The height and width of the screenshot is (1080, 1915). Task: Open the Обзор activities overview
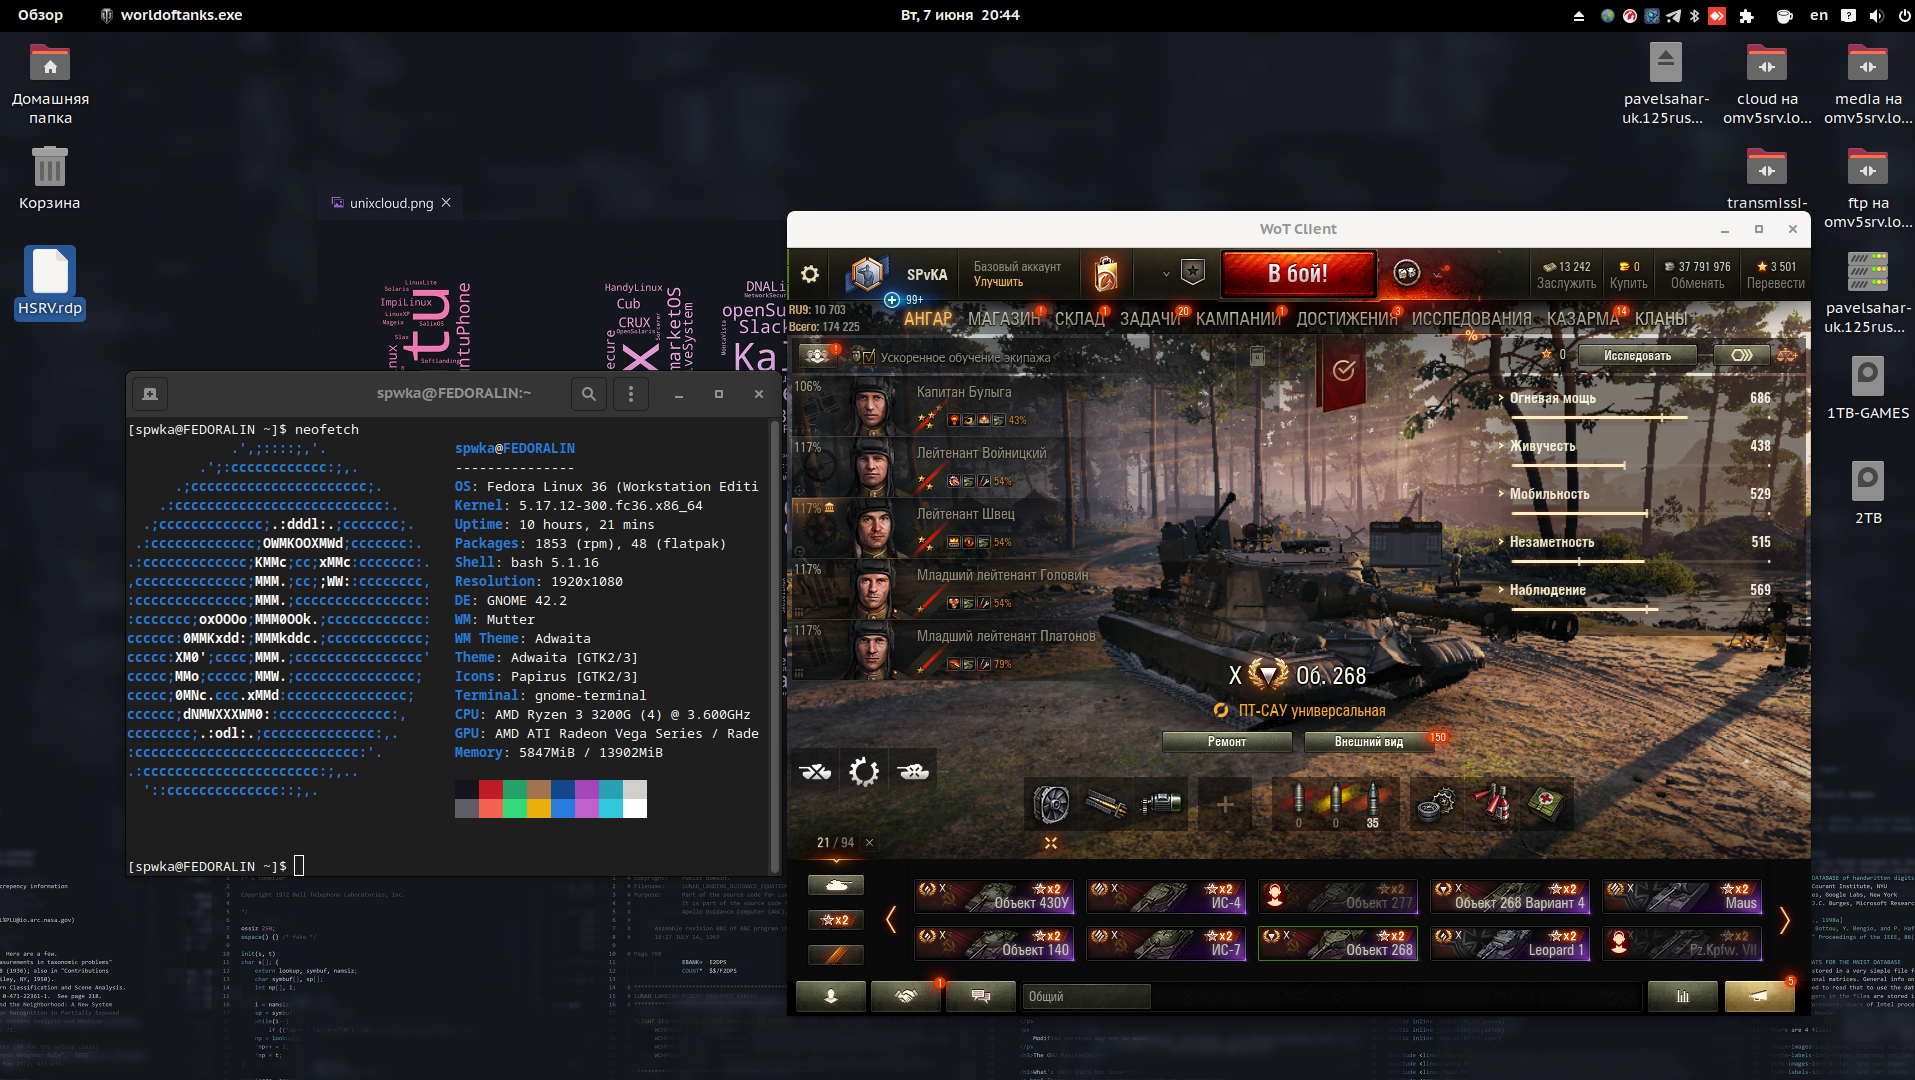(x=40, y=15)
